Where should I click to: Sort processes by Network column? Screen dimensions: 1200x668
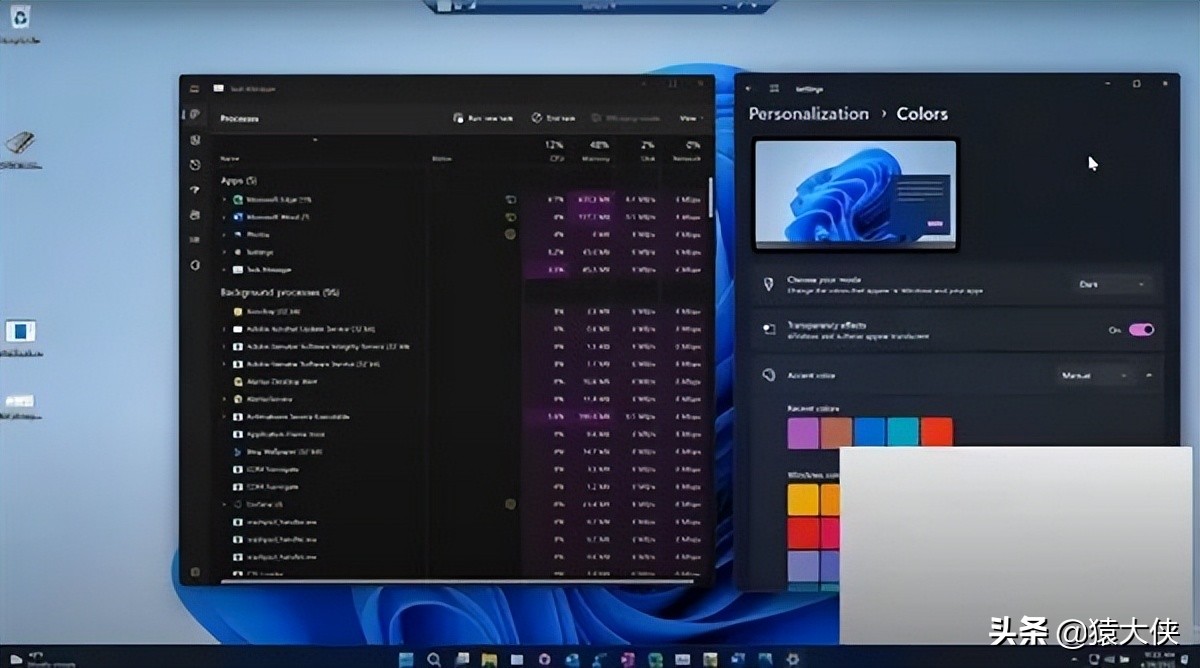pos(688,151)
